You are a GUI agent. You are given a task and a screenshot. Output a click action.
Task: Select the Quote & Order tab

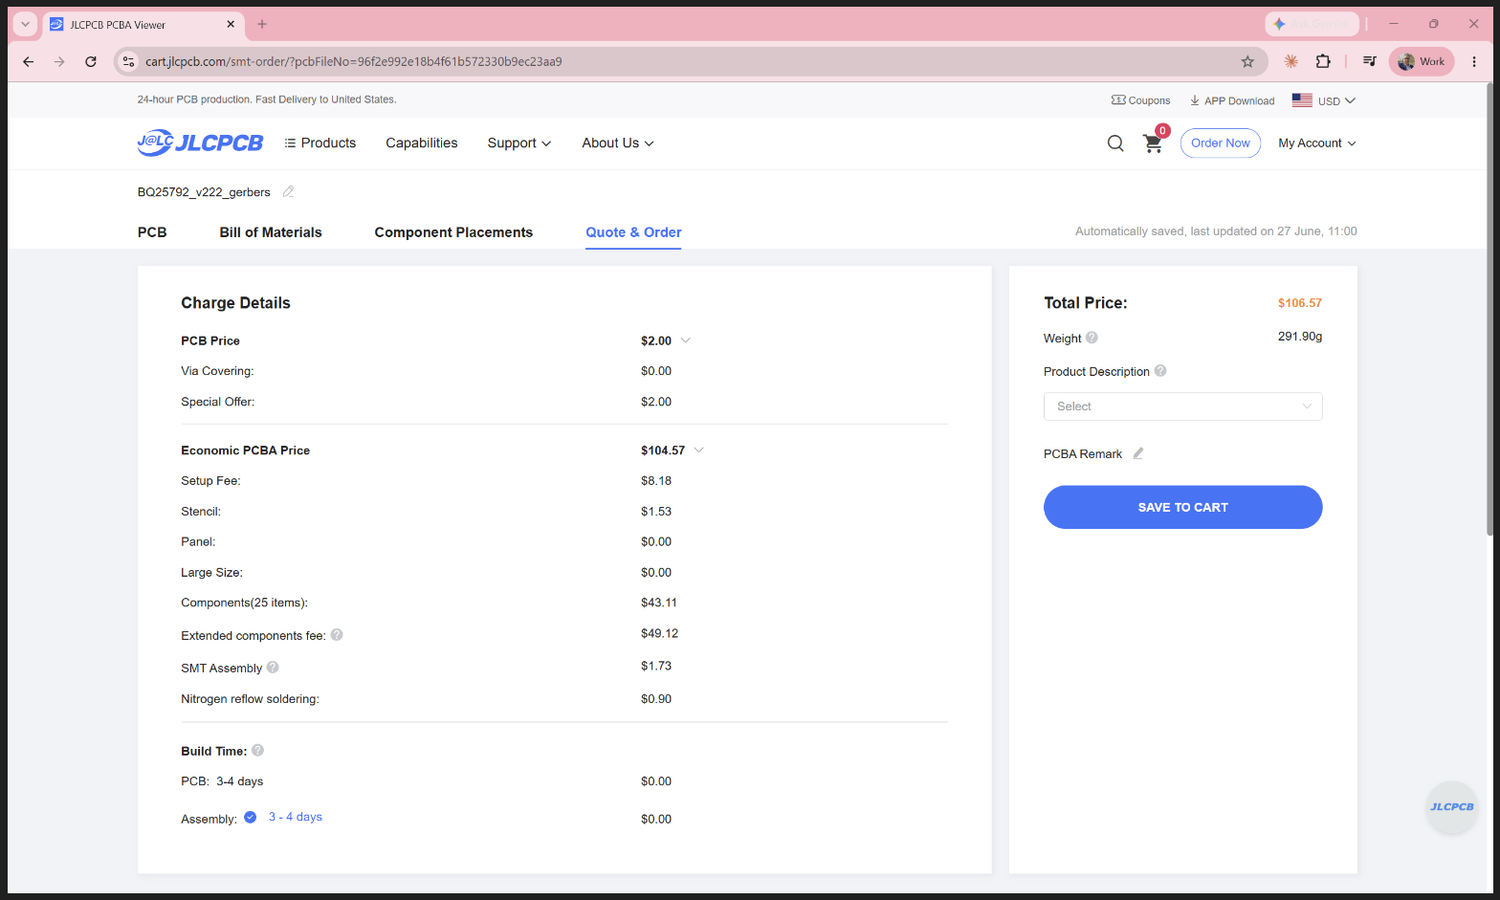click(634, 232)
